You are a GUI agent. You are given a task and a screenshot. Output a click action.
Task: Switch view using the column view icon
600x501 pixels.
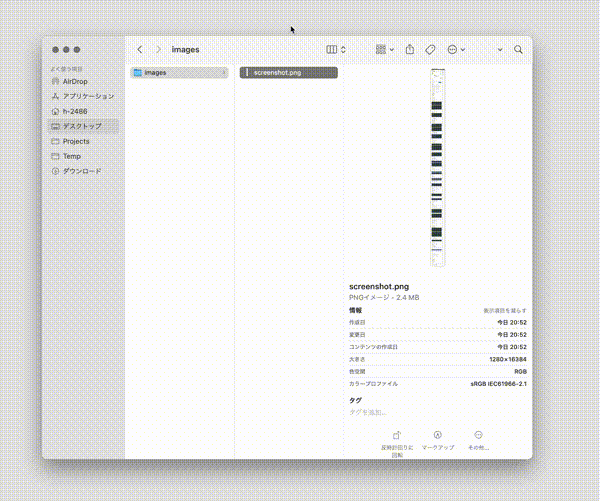coord(331,49)
